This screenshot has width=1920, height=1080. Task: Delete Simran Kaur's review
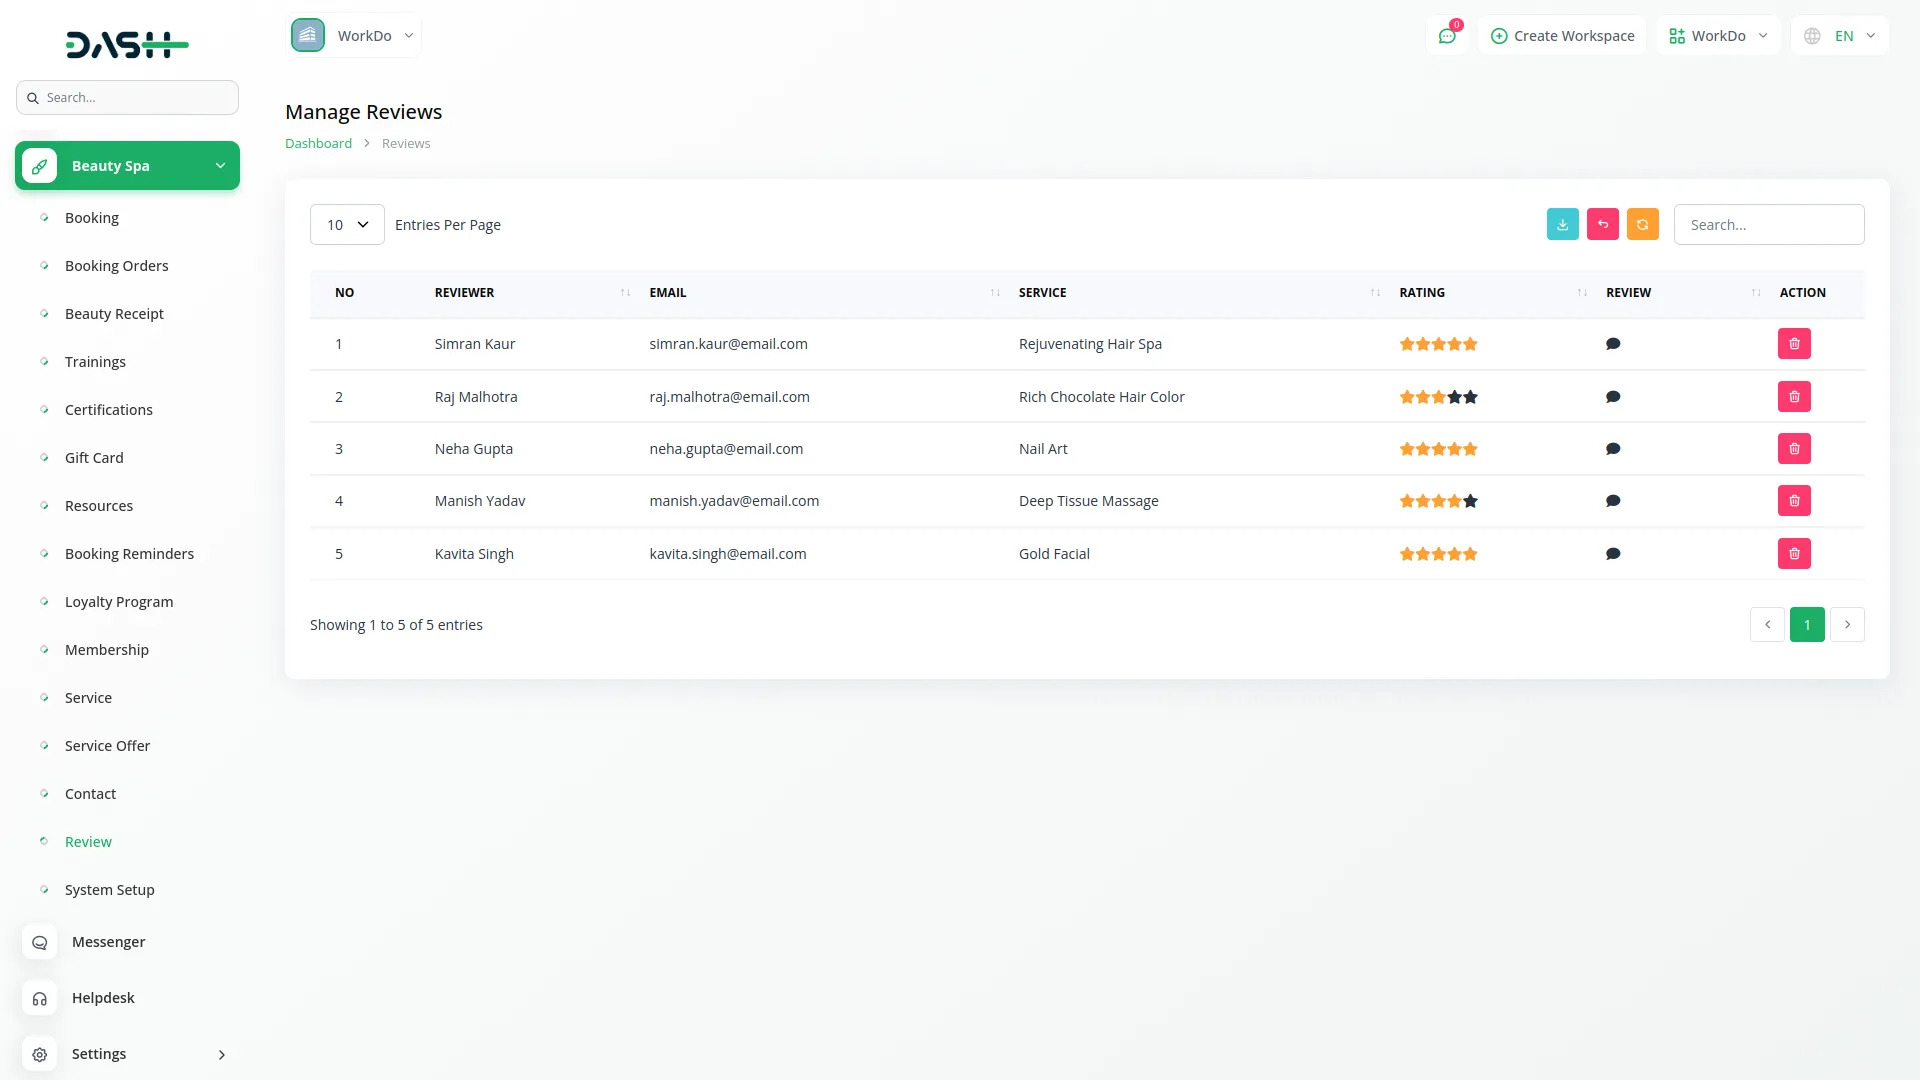[x=1794, y=344]
